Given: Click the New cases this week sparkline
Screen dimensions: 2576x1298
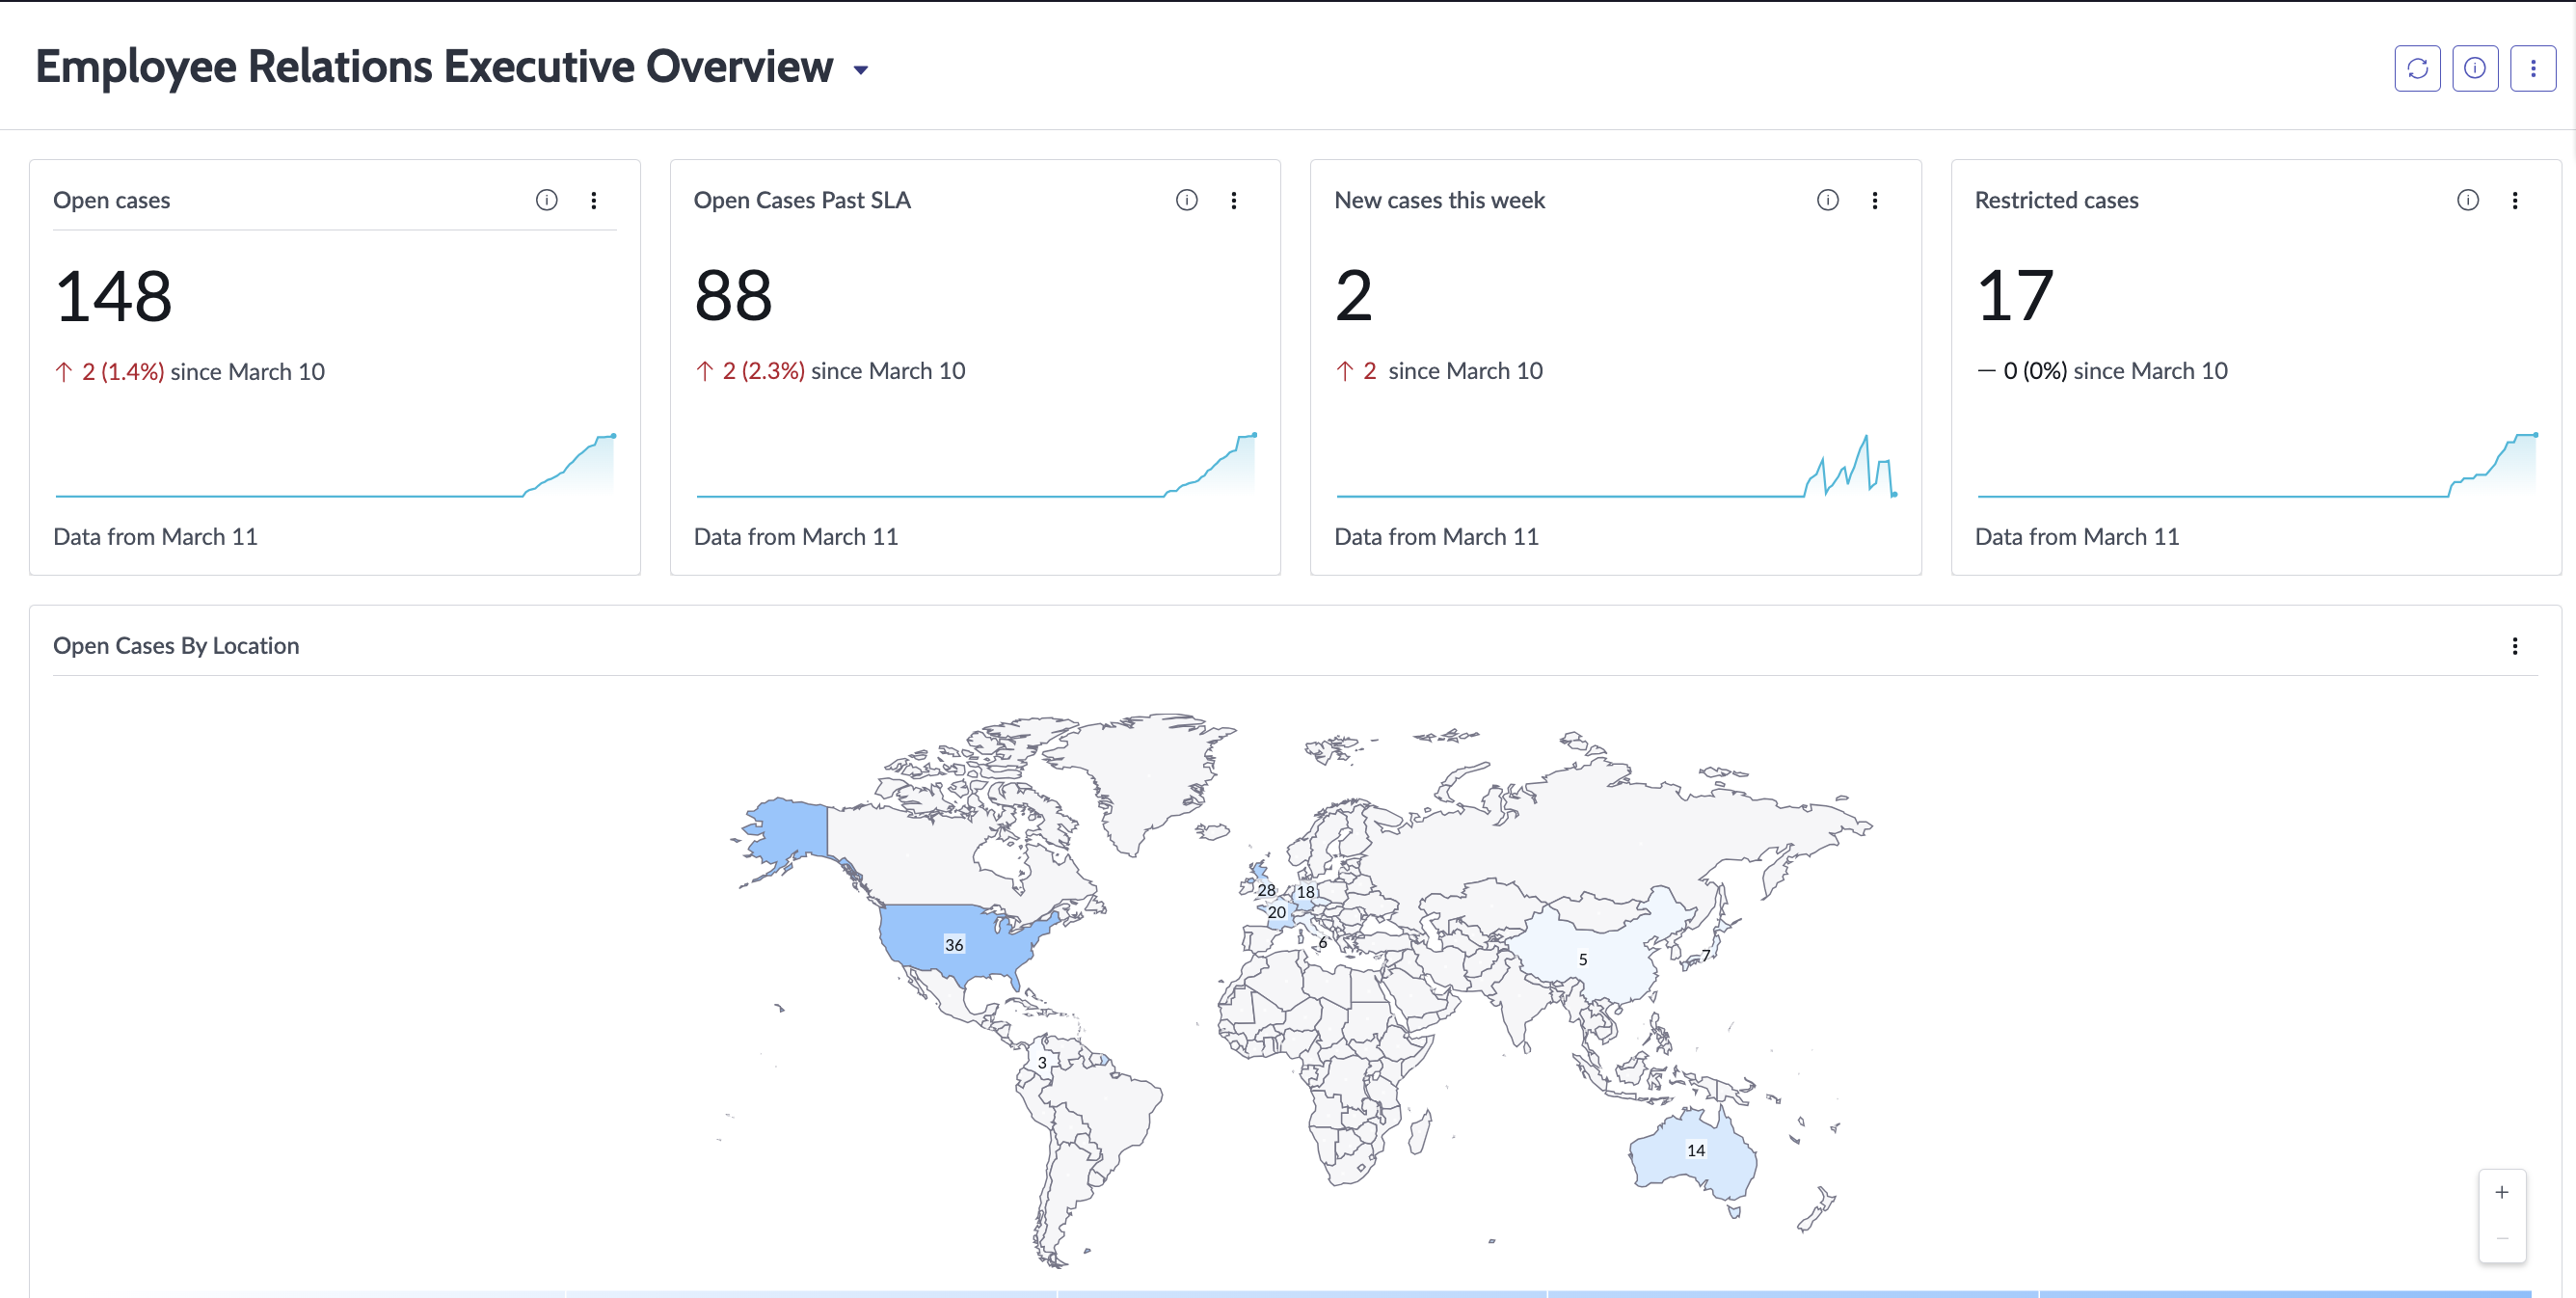Looking at the screenshot, I should (x=1616, y=465).
